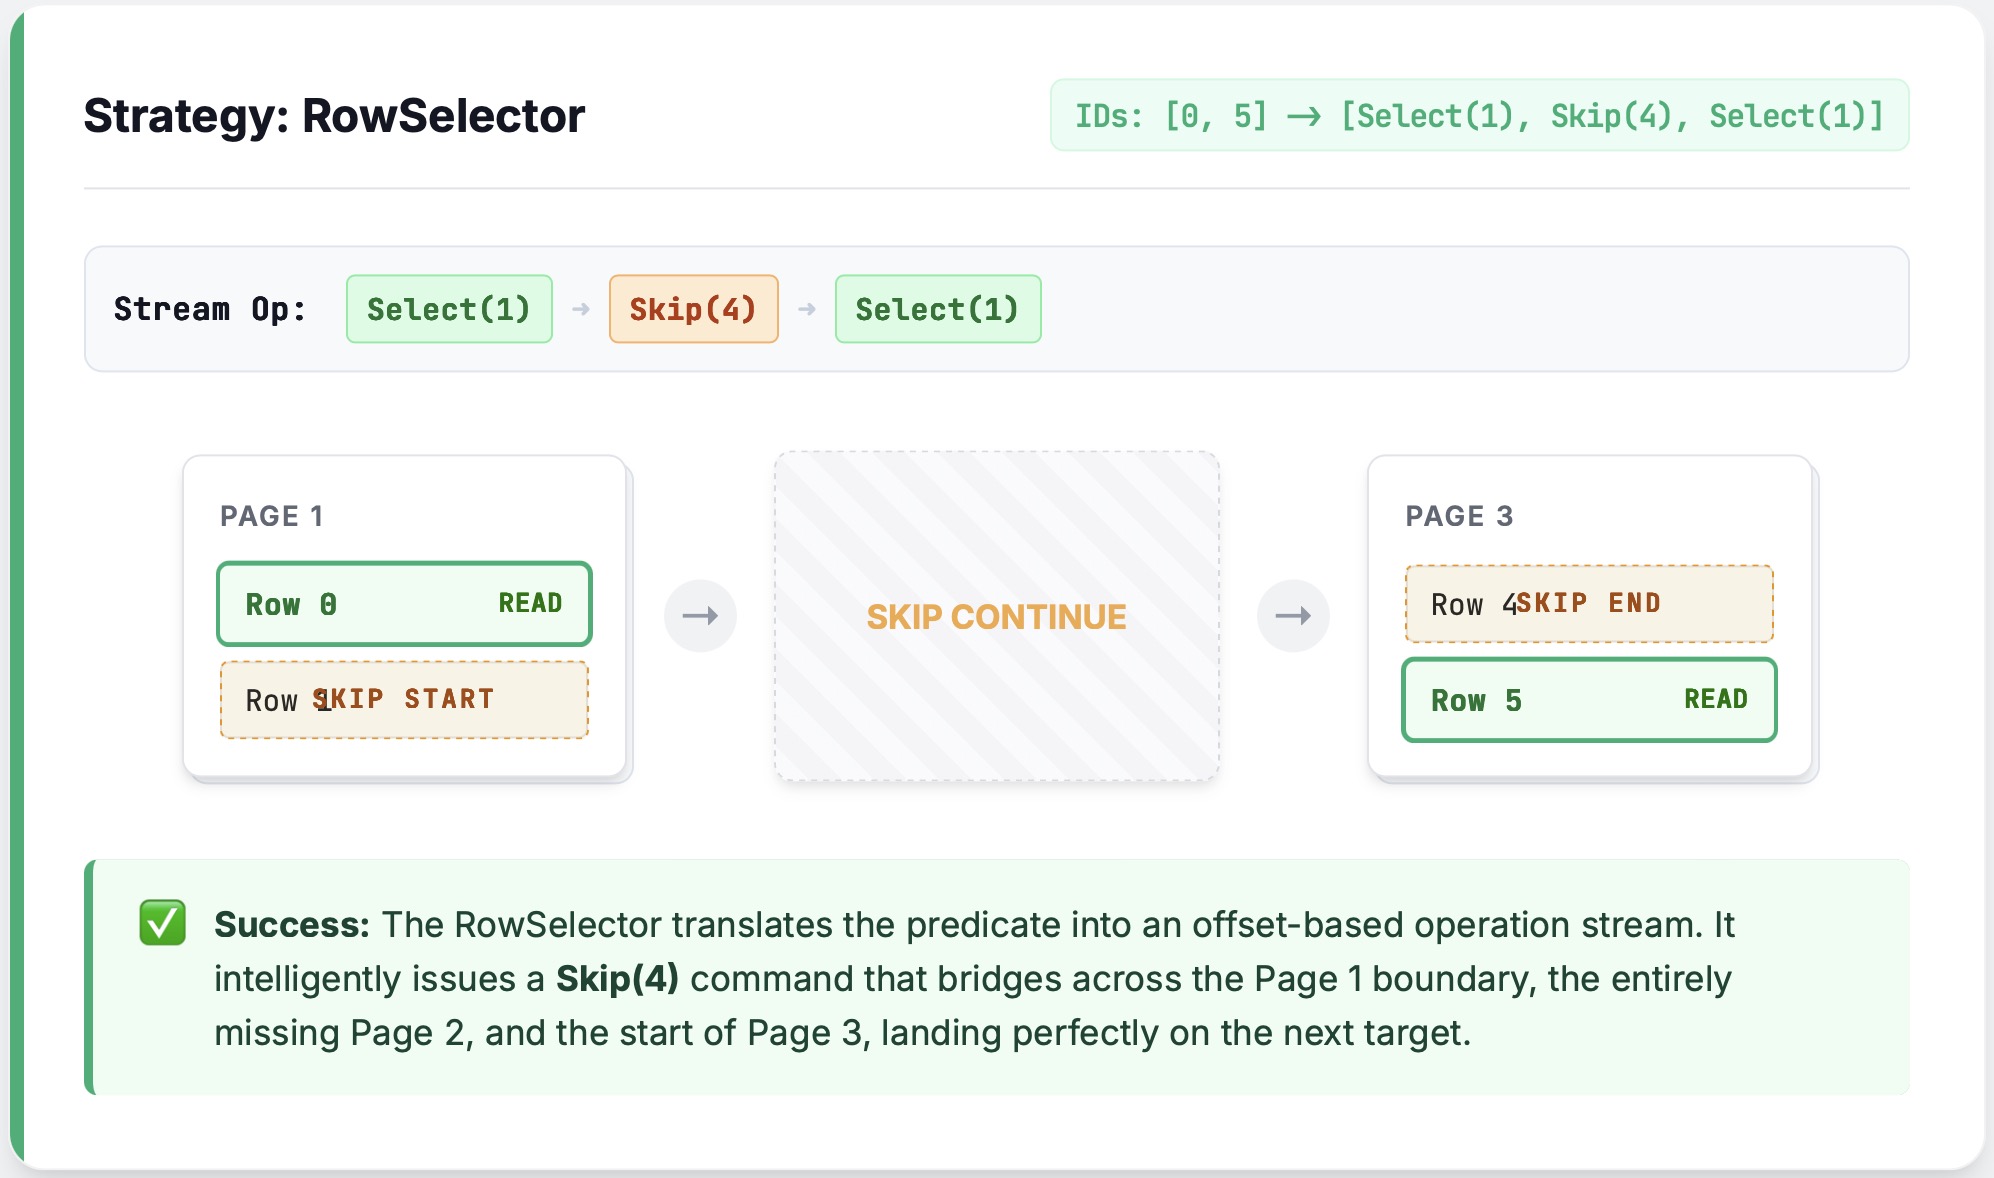Click the bold Success: text
Screen dimensions: 1994x1178
click(292, 925)
